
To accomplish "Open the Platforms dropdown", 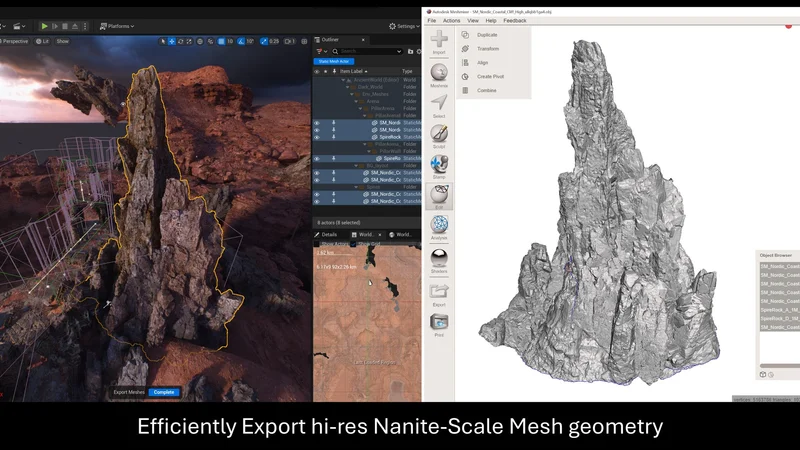I will click(117, 26).
